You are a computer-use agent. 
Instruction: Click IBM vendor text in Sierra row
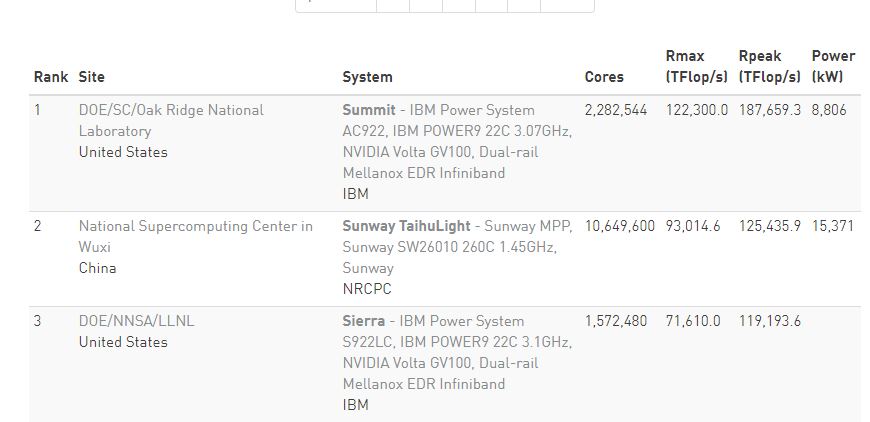click(x=356, y=405)
